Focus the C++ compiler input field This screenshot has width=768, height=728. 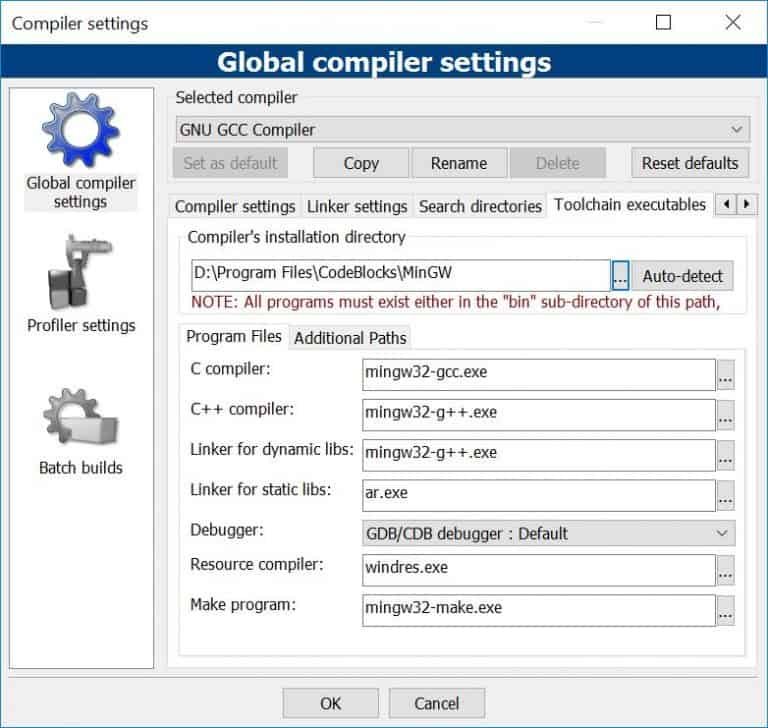pyautogui.click(x=539, y=415)
